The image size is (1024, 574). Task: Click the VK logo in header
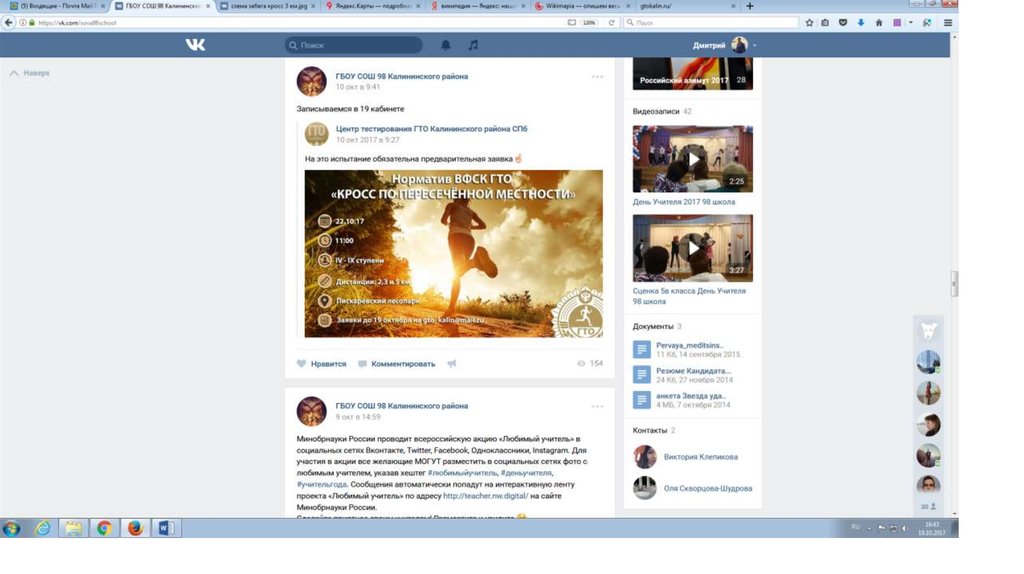(195, 45)
